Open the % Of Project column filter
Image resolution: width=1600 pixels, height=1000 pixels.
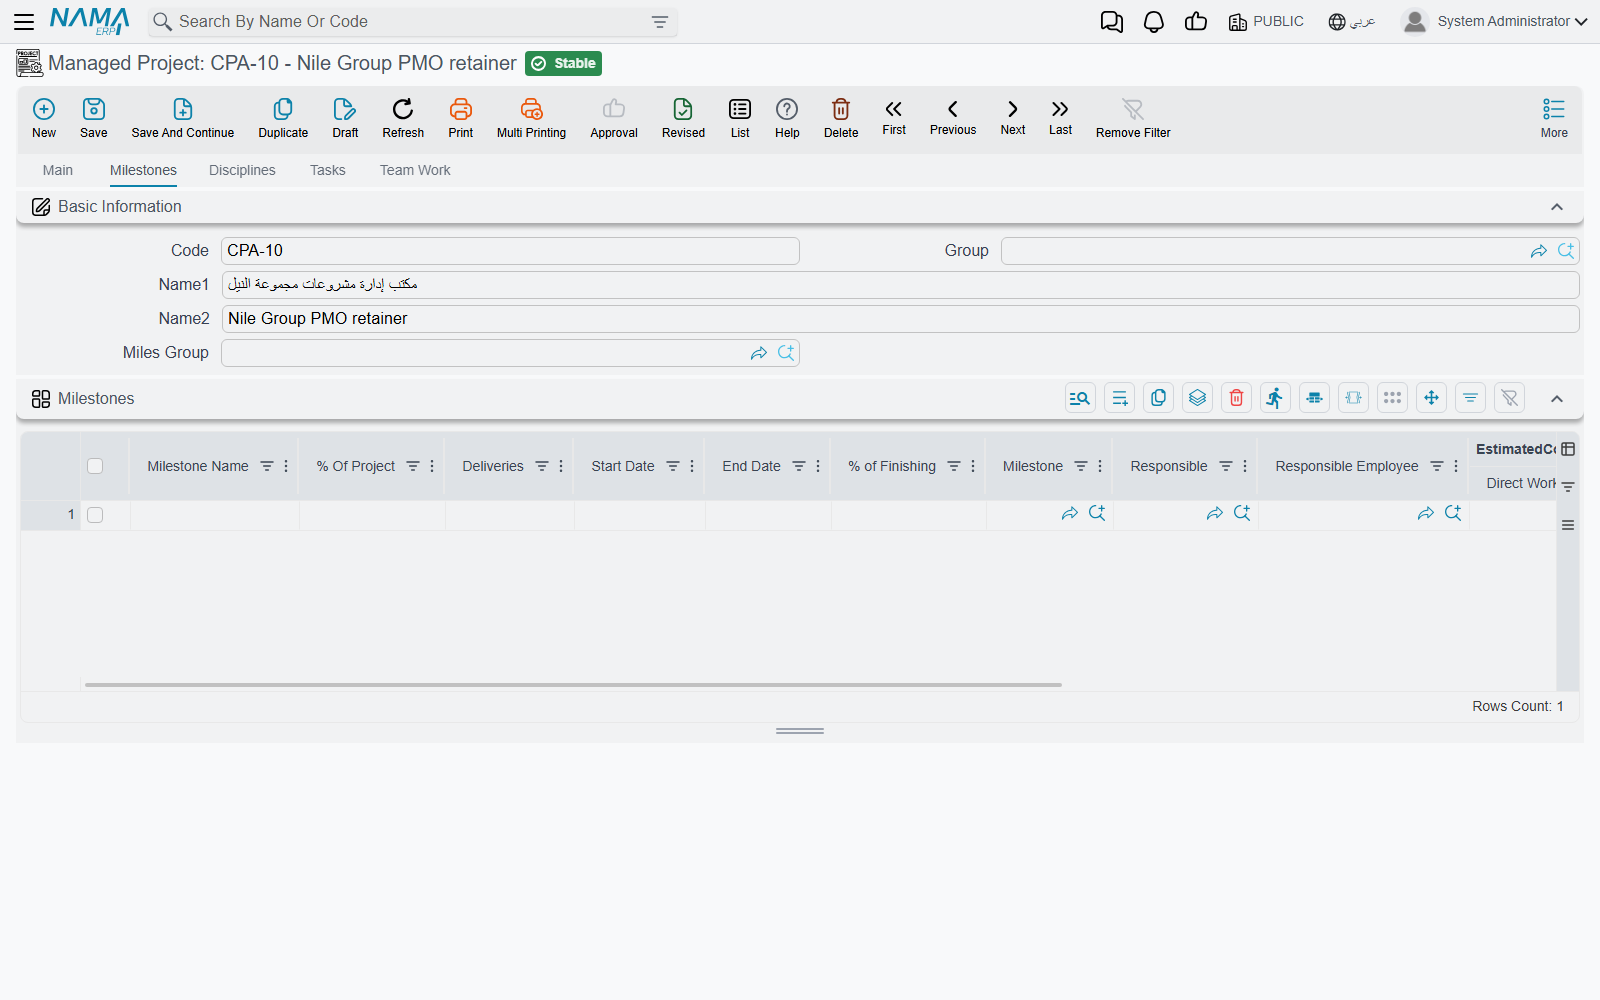point(413,466)
